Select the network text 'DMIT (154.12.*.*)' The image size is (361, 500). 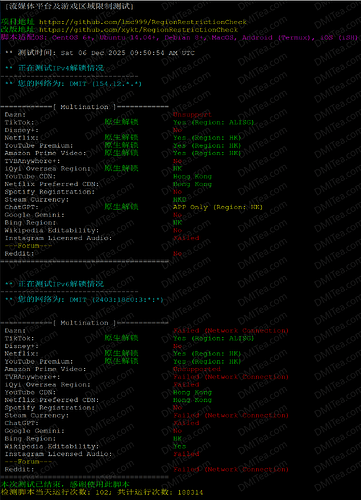pos(105,84)
